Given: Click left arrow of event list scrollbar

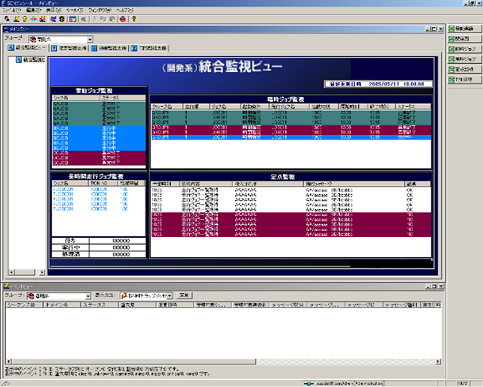Looking at the screenshot, I should tap(9, 362).
